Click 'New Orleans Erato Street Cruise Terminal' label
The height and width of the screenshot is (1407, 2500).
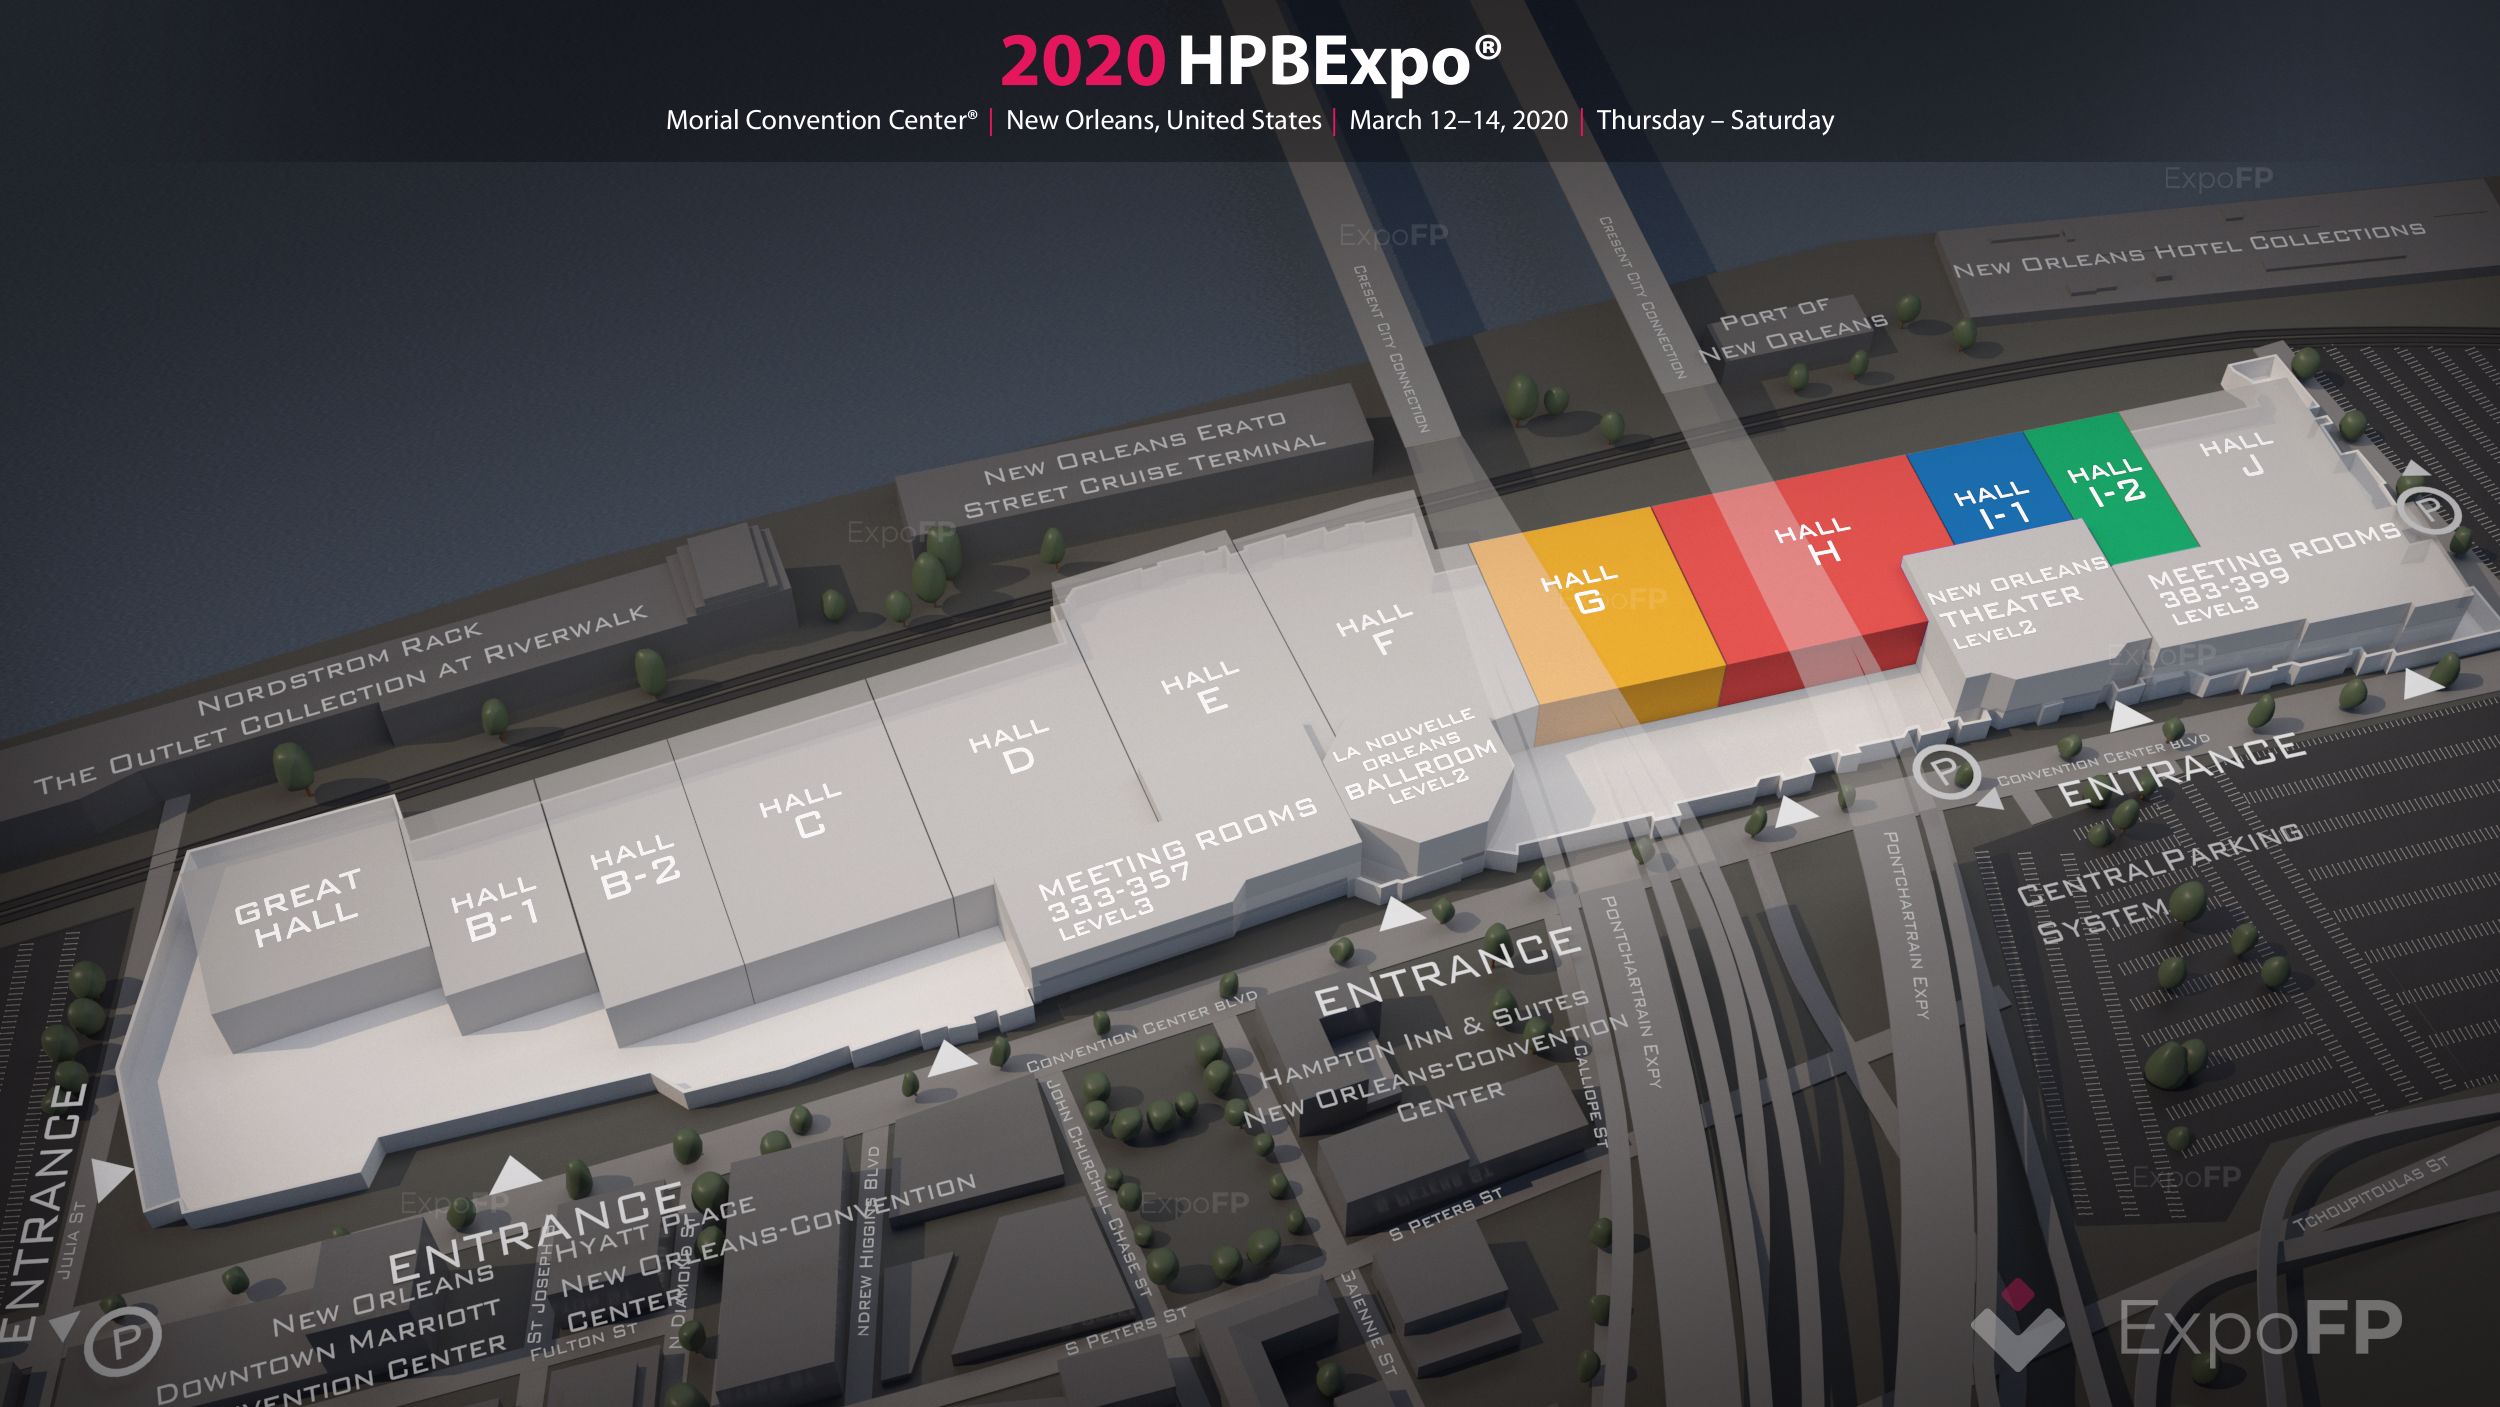click(x=1145, y=463)
